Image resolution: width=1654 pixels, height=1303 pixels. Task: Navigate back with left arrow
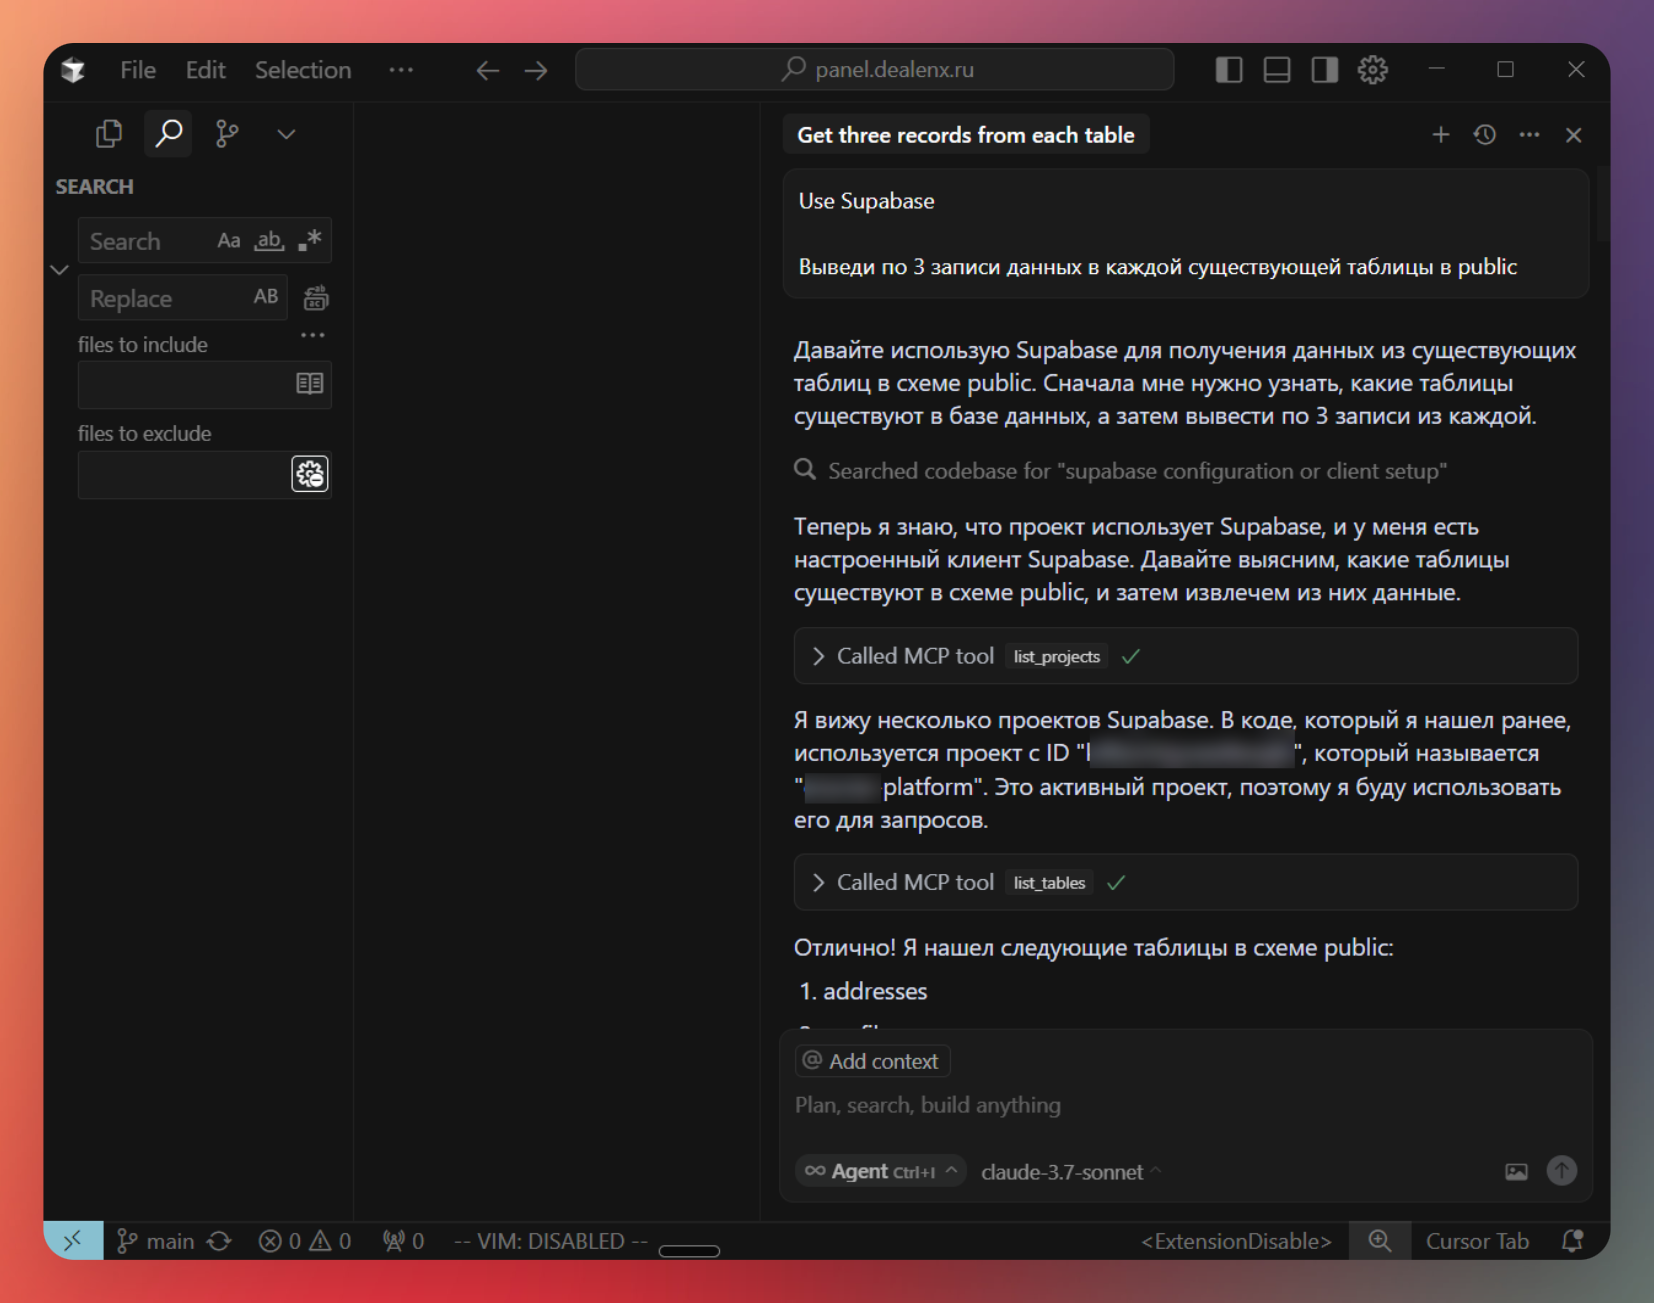[487, 70]
